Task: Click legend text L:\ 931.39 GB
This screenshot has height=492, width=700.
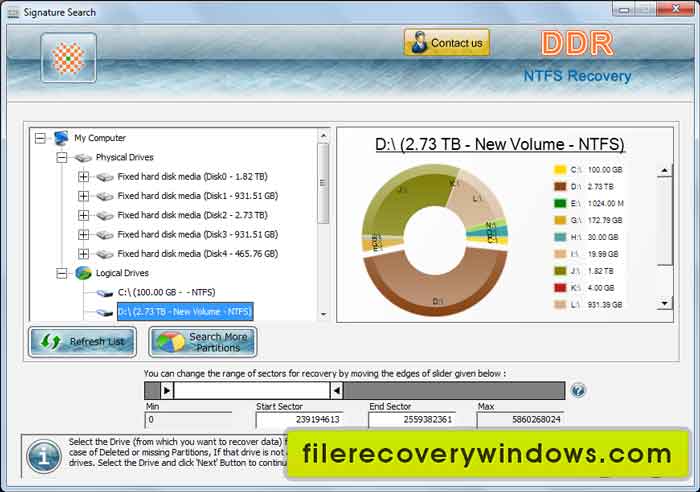Action: [x=597, y=305]
